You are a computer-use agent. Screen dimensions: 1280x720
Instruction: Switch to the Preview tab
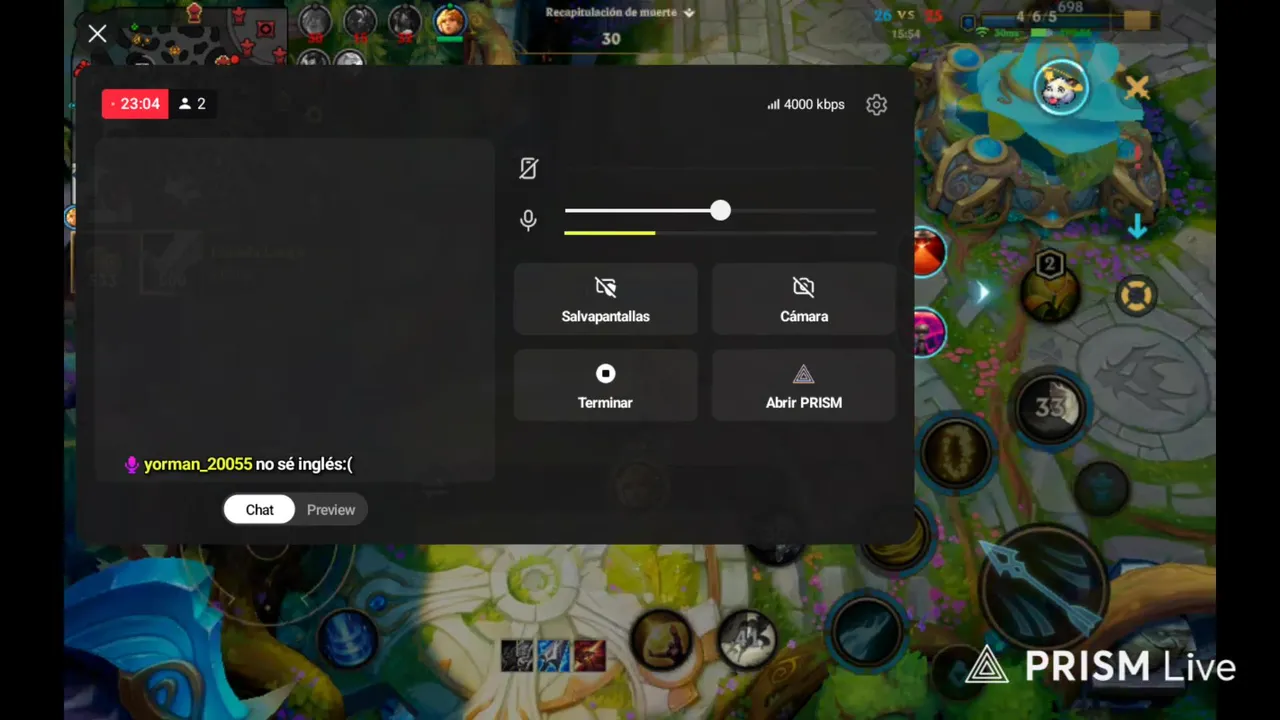coord(331,510)
